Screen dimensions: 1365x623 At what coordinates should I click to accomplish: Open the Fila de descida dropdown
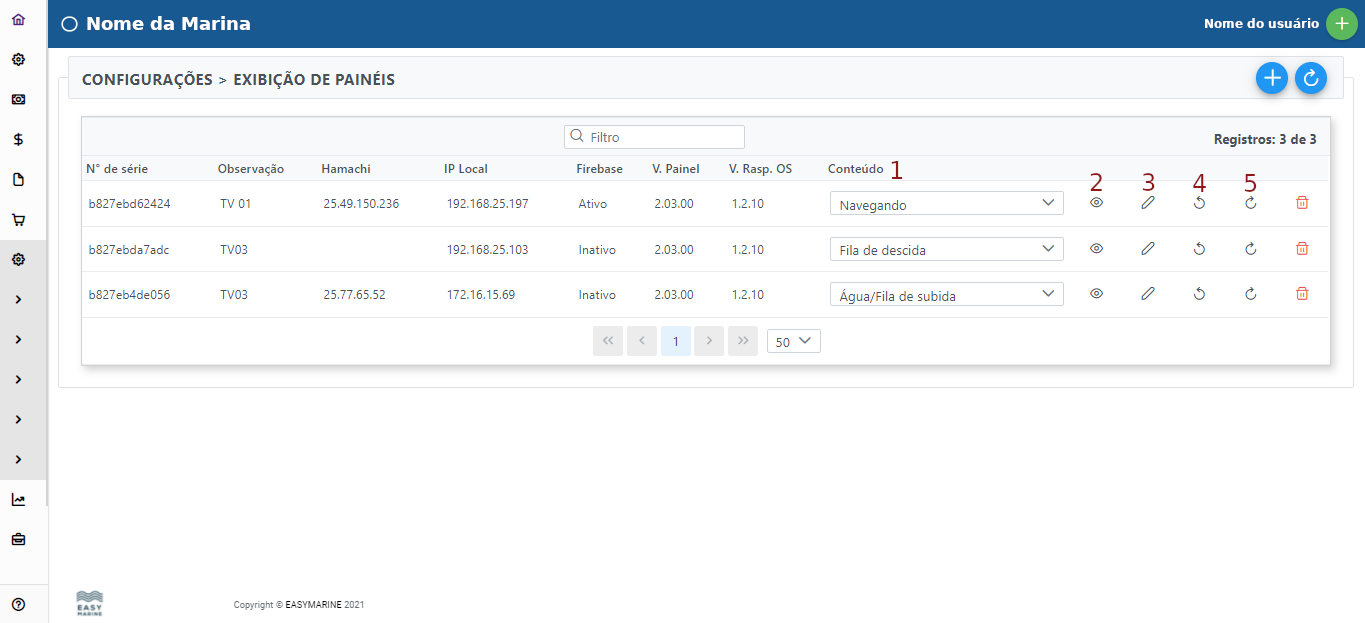[x=946, y=249]
